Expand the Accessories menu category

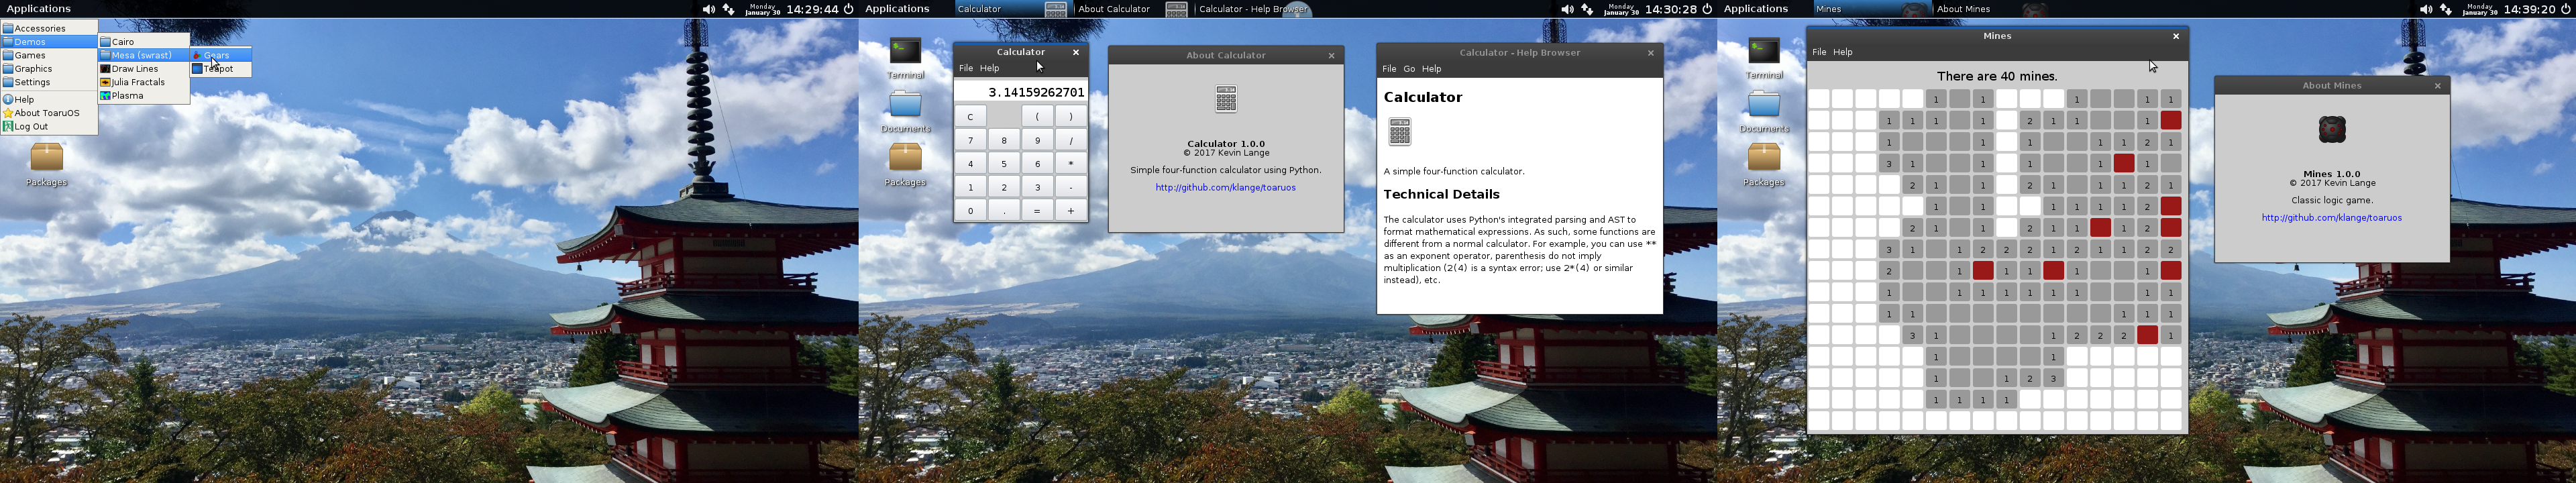[x=49, y=28]
